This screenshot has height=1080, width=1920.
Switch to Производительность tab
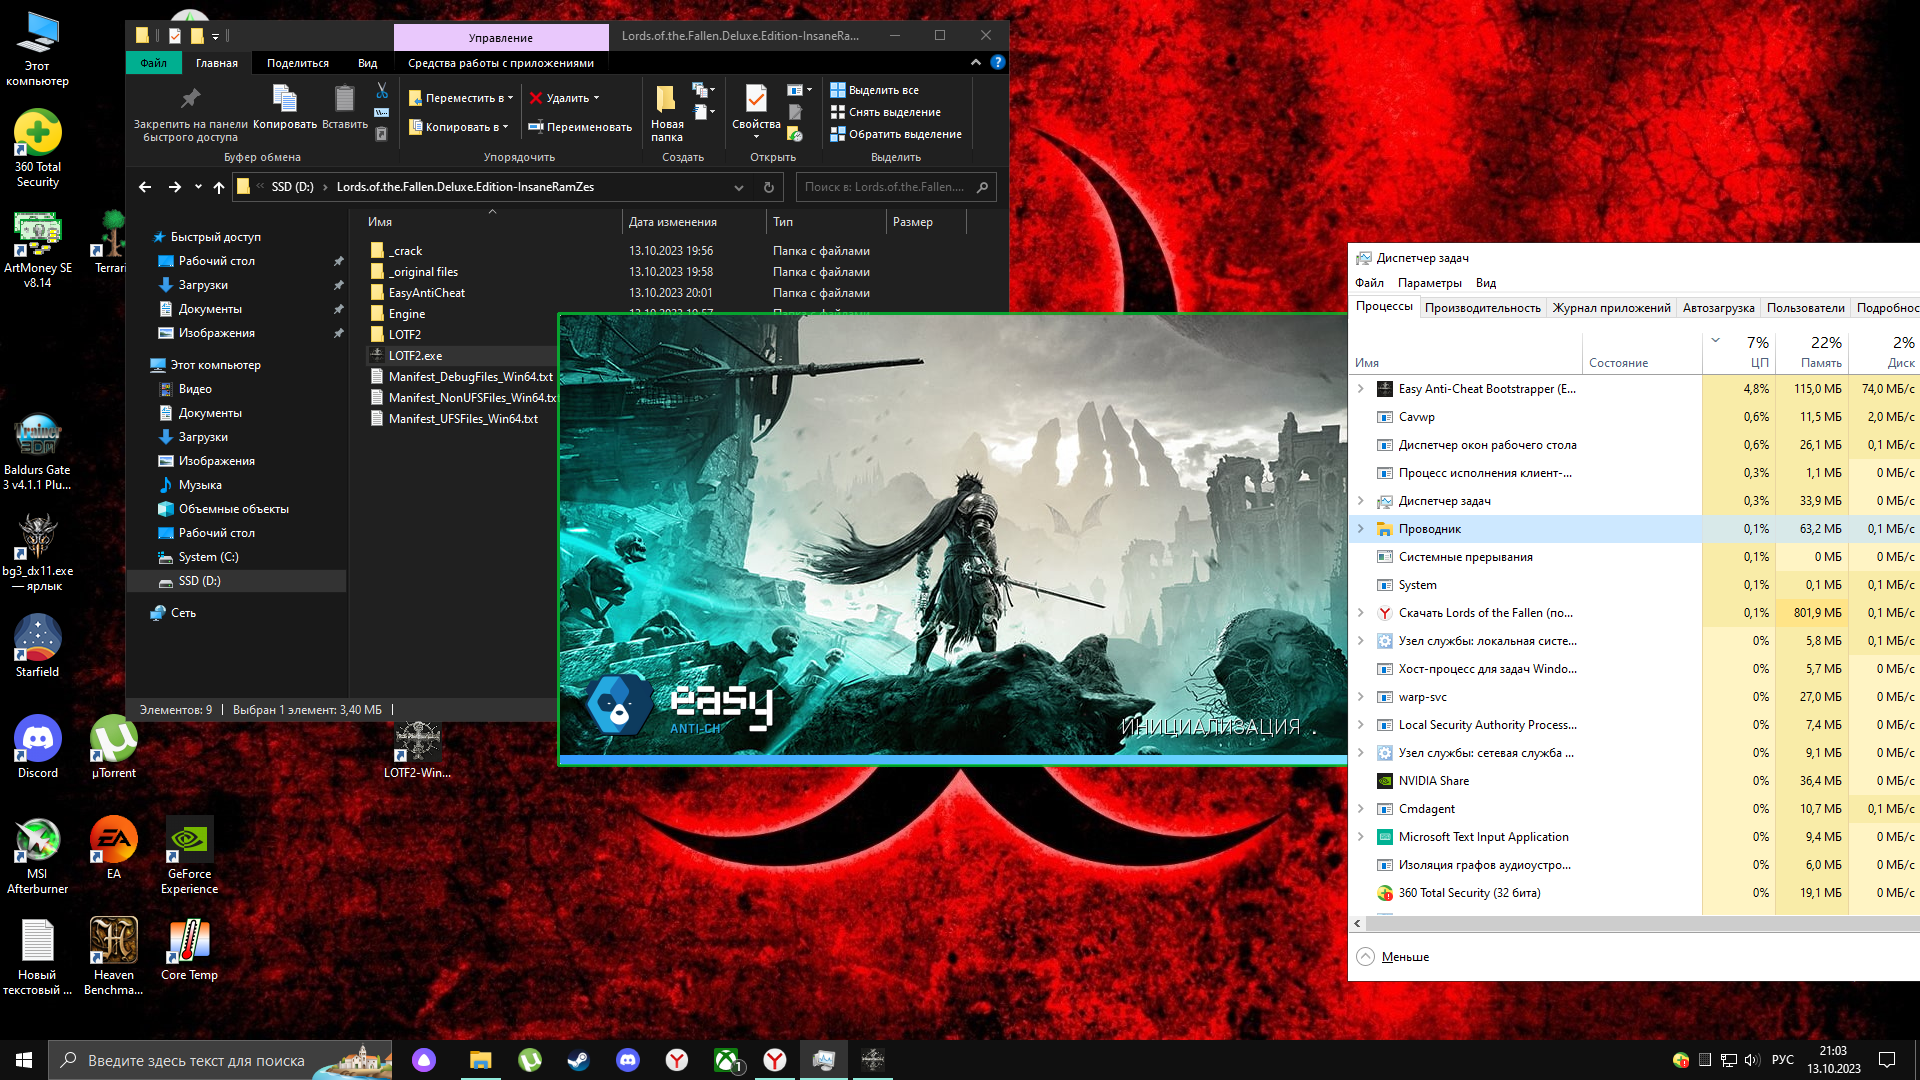click(1482, 308)
